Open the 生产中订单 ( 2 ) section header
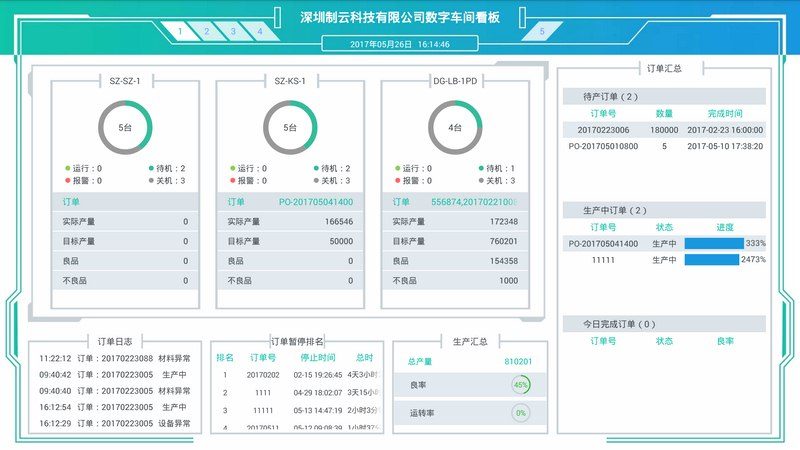Viewport: 800px width, 450px height. coord(664,210)
